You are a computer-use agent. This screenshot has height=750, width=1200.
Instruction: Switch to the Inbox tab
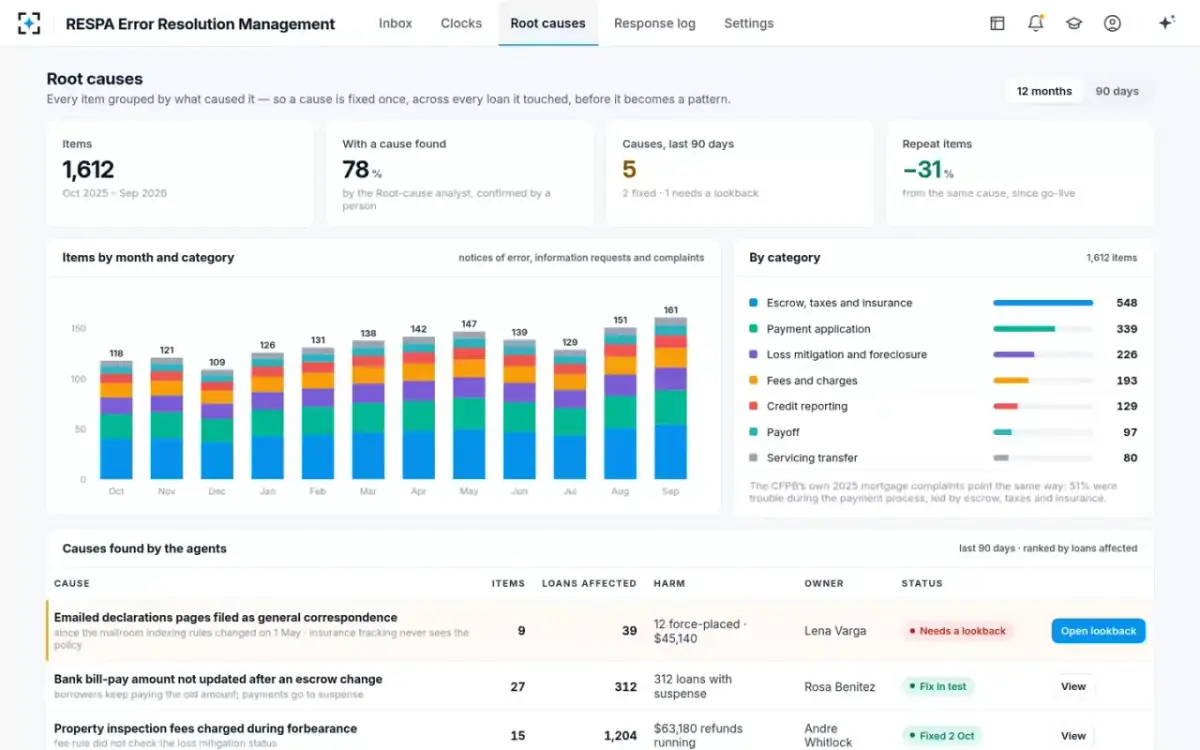[395, 23]
